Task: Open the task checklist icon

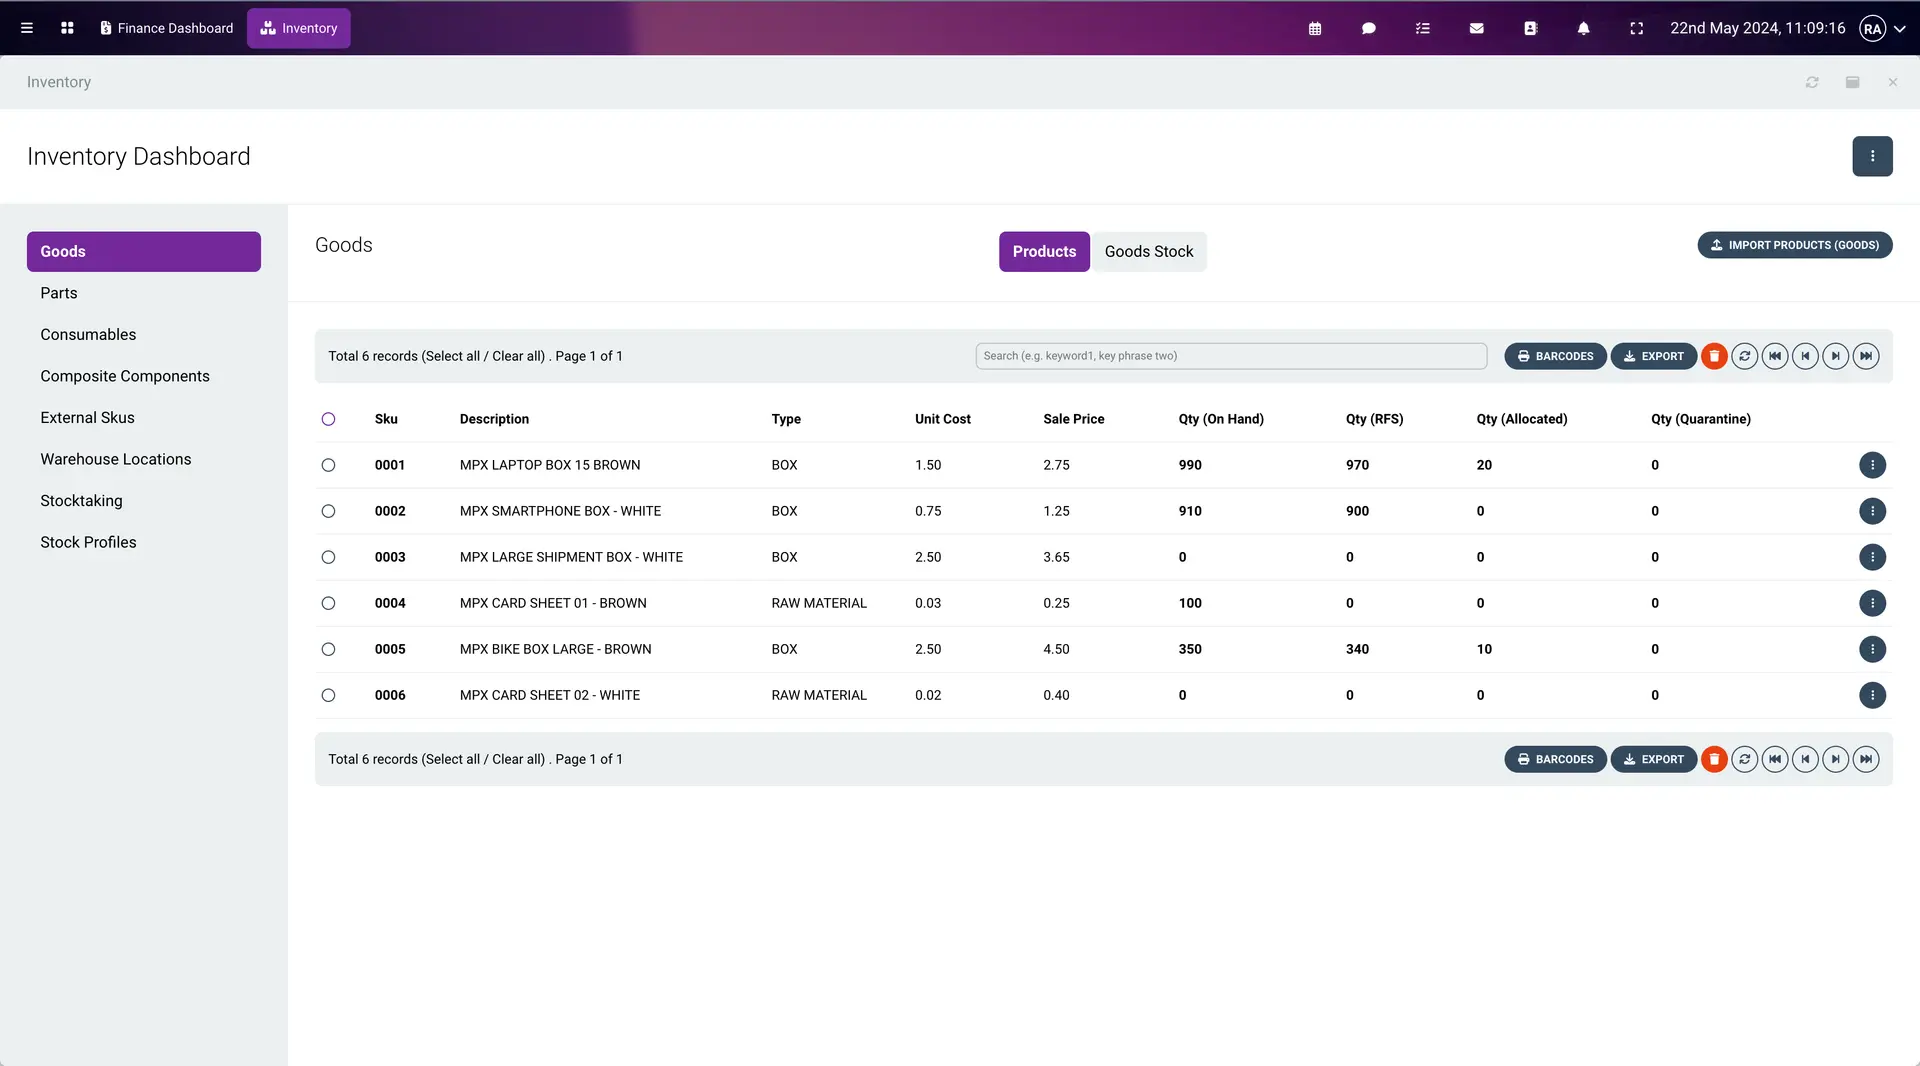Action: tap(1423, 28)
